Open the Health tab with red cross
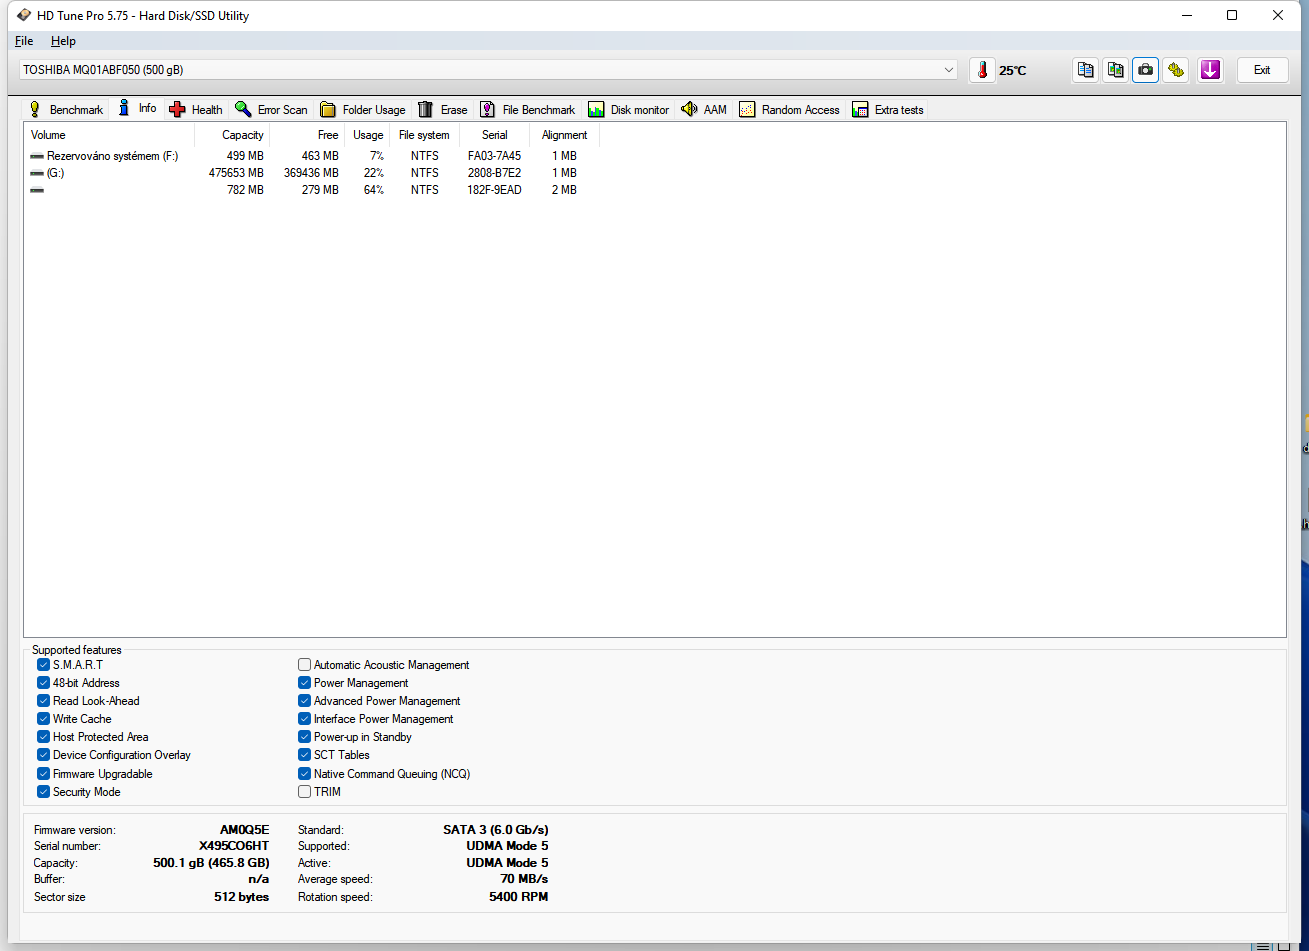 point(196,110)
